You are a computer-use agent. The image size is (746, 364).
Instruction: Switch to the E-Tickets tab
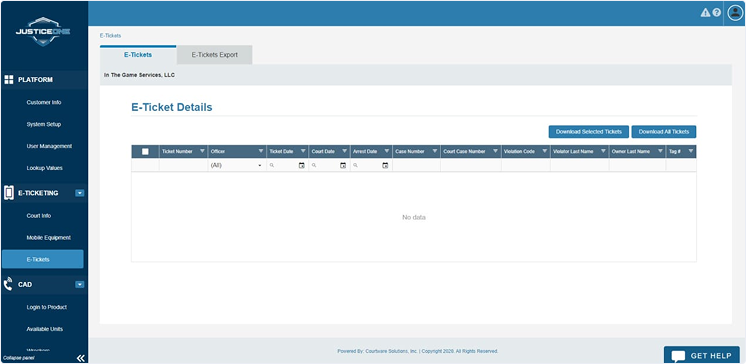coord(138,55)
